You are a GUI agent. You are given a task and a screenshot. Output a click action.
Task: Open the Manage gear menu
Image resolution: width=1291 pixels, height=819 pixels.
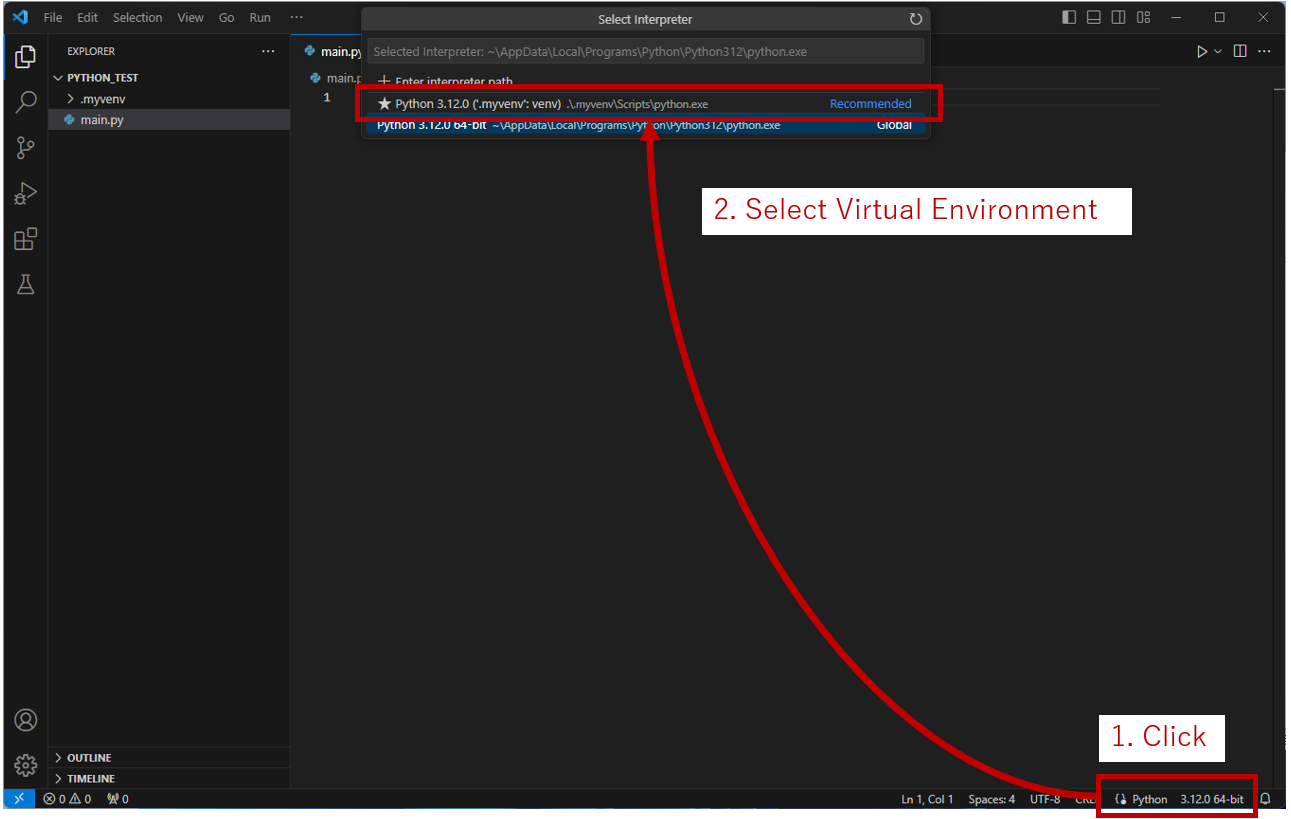pos(26,766)
